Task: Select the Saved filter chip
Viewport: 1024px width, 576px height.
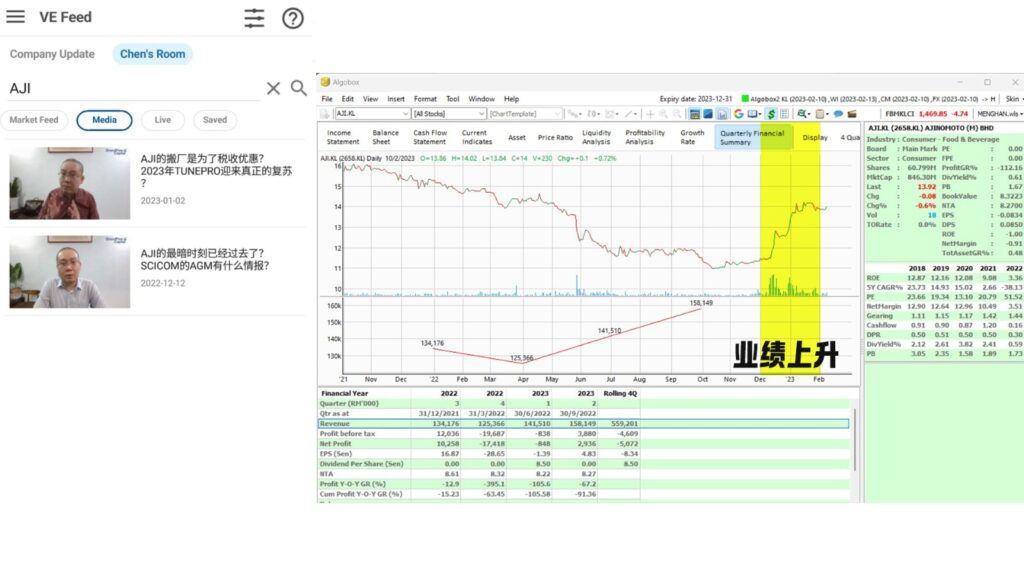Action: pos(215,120)
